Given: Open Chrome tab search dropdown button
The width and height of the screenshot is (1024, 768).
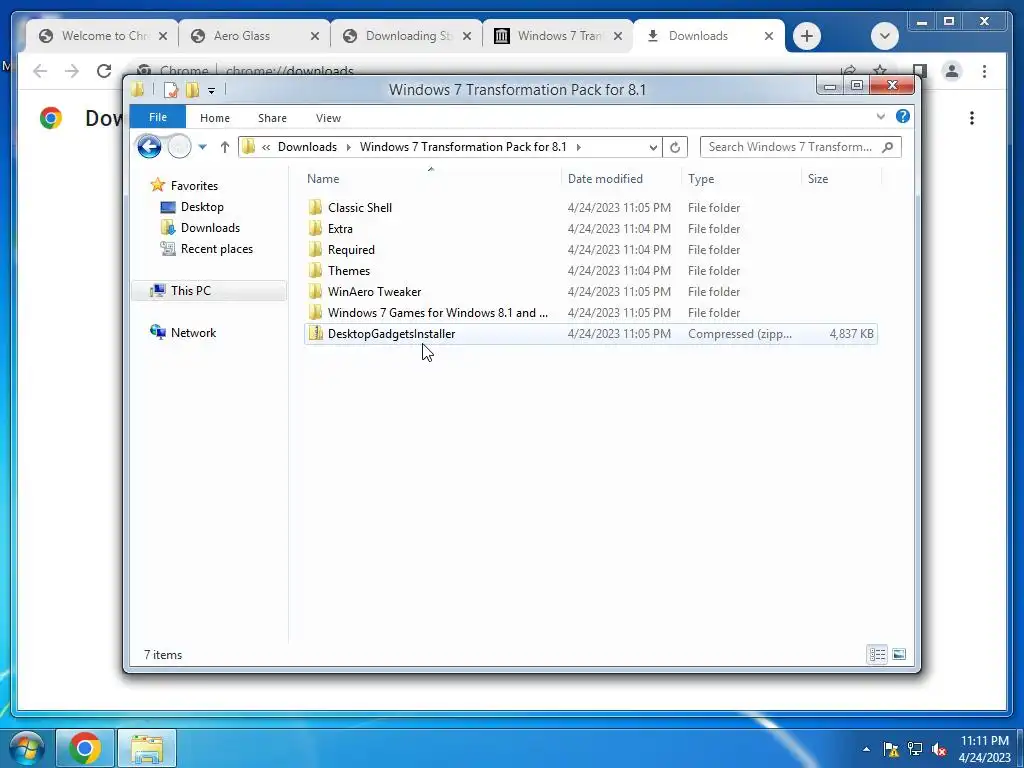Looking at the screenshot, I should click(x=885, y=36).
